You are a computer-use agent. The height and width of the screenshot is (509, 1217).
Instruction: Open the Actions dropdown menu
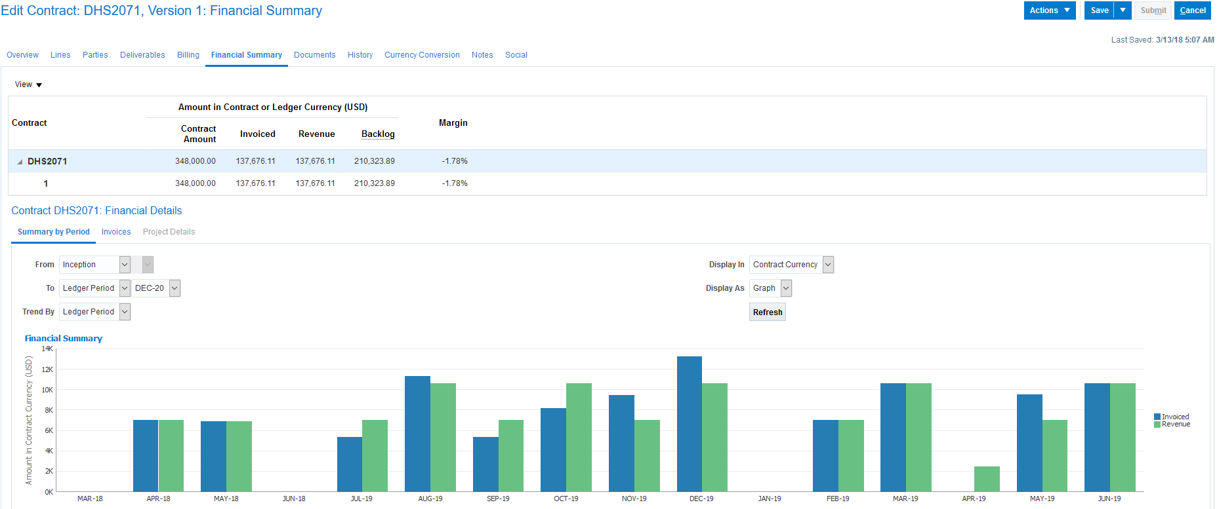click(1049, 10)
